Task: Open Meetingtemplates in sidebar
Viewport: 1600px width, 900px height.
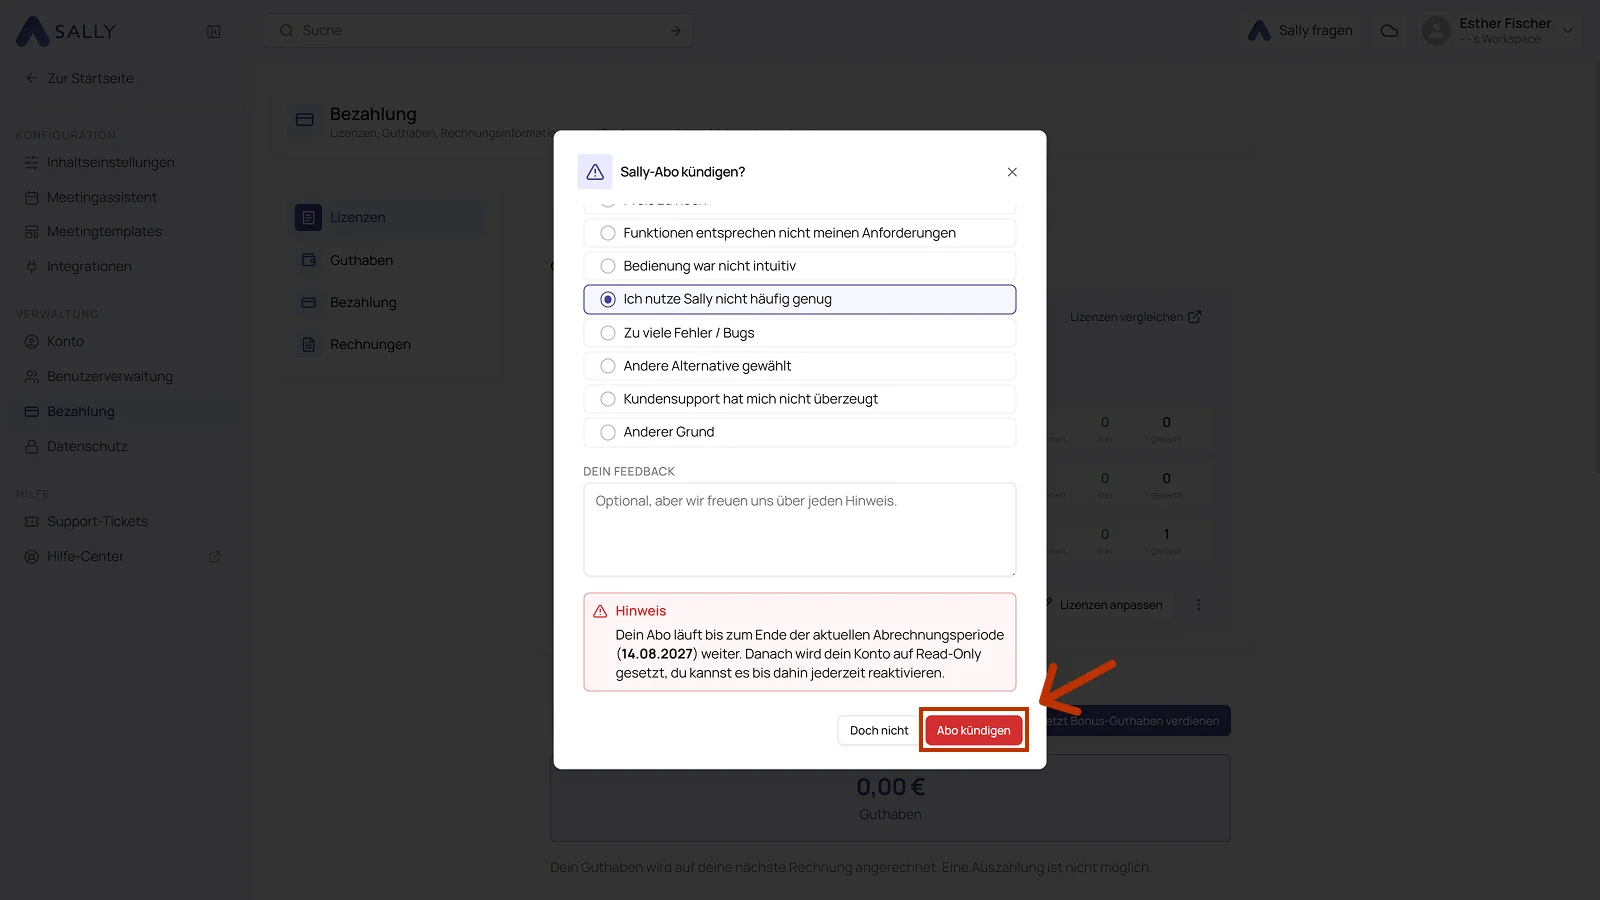Action: pyautogui.click(x=104, y=232)
